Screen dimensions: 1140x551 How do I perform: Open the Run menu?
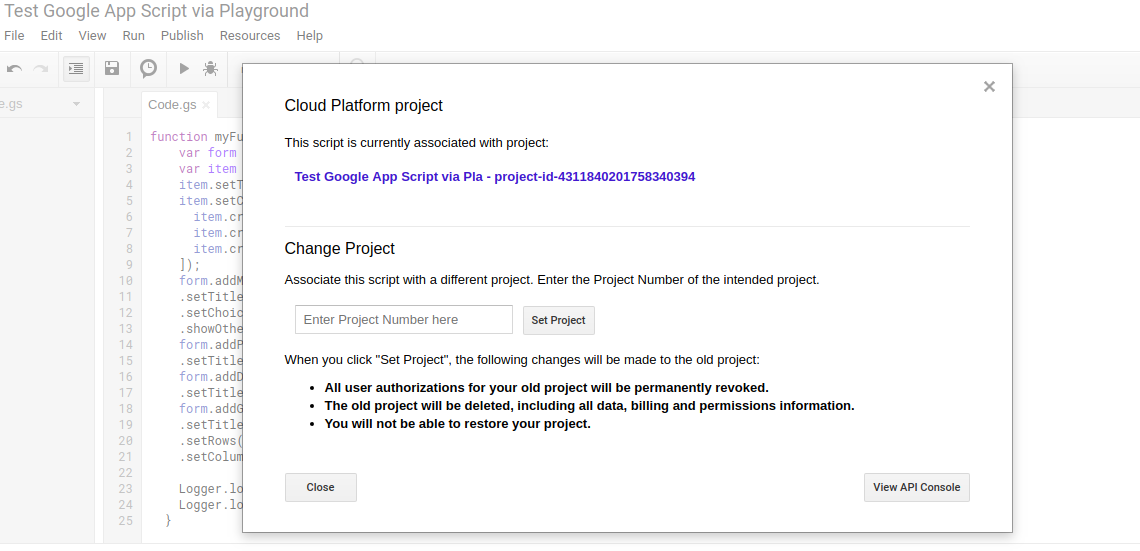coord(134,36)
